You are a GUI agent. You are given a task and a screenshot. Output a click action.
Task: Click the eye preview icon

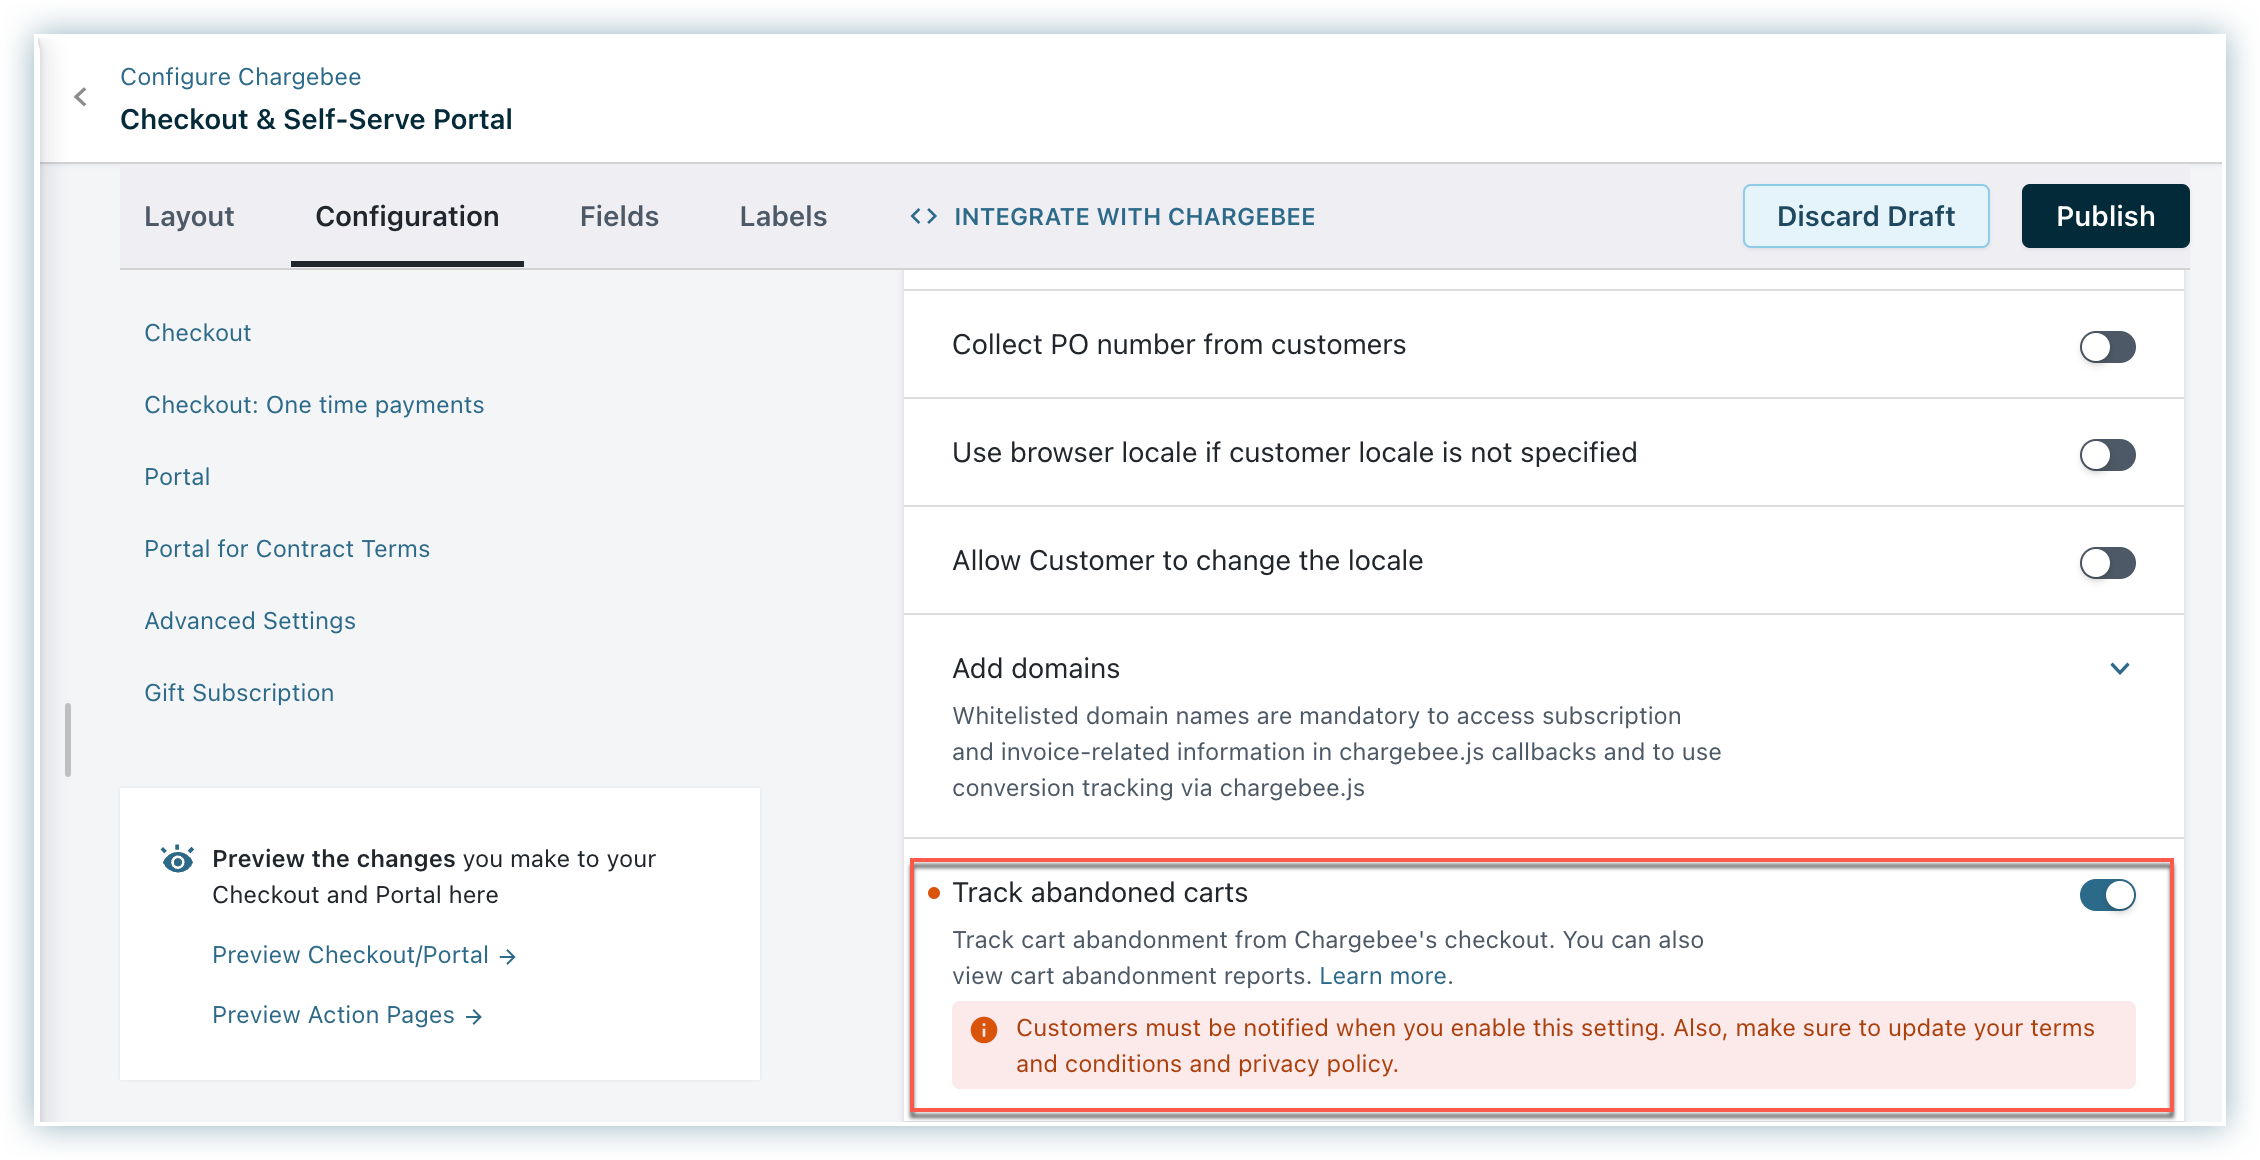(x=178, y=859)
